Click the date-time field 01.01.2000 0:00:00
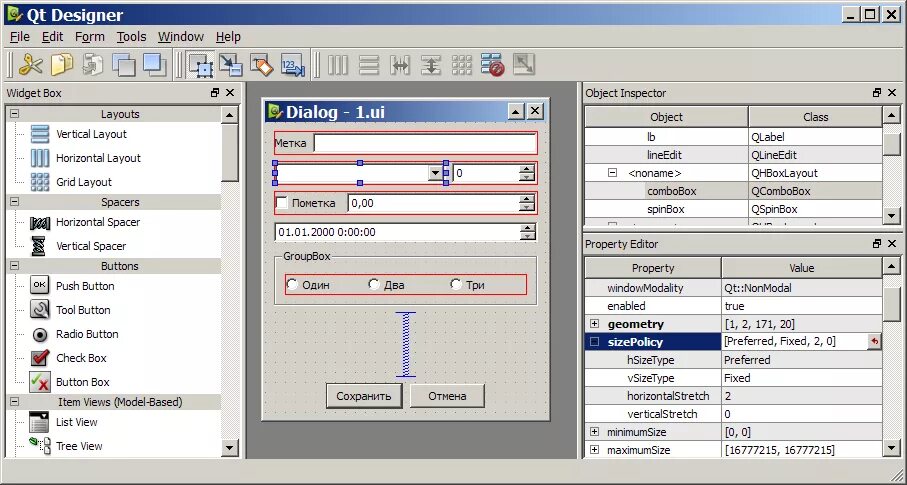The width and height of the screenshot is (907, 485). (x=405, y=232)
